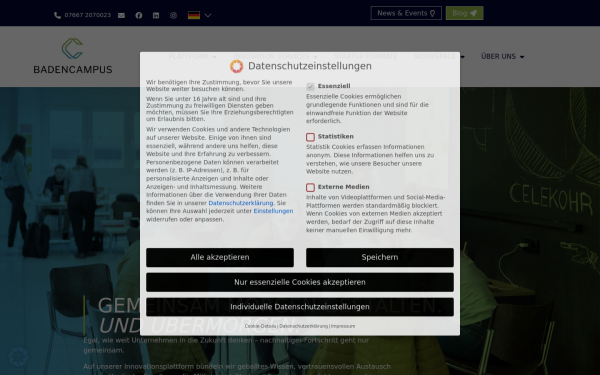Open the email envelope icon in the top bar
This screenshot has width=600, height=375.
pos(121,15)
